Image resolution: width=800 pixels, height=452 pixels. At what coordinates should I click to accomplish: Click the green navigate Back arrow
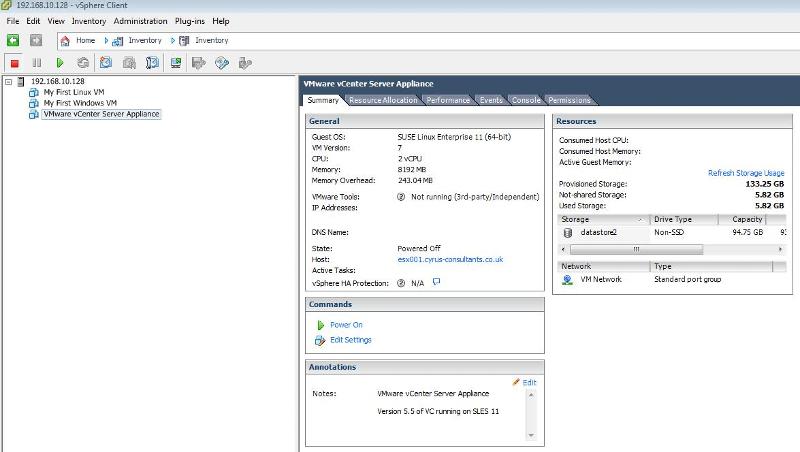tap(13, 40)
